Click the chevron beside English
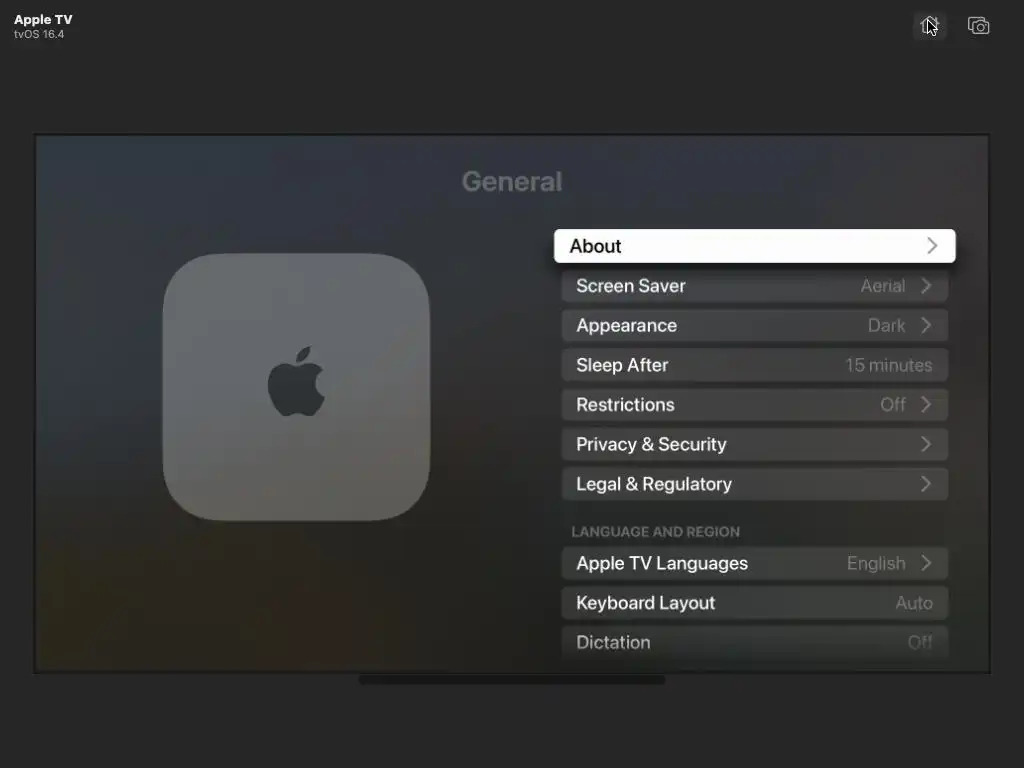The width and height of the screenshot is (1024, 768). (926, 564)
